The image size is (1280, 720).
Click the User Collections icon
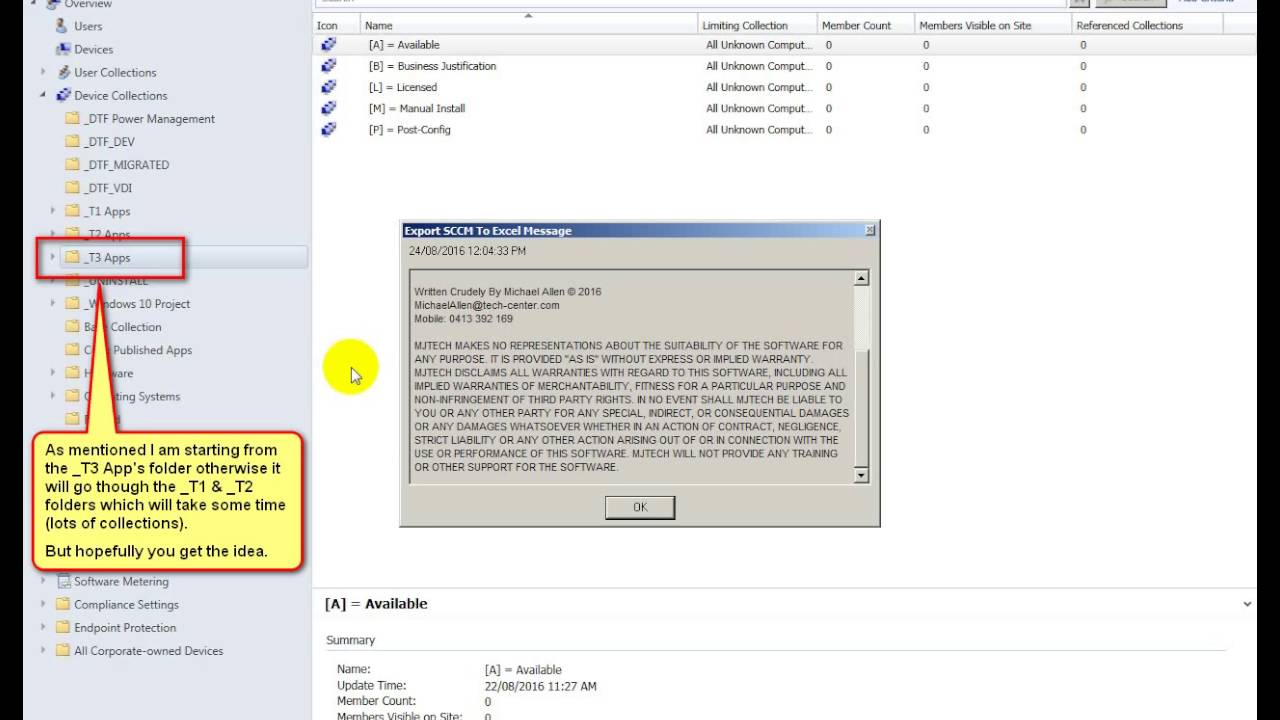pyautogui.click(x=64, y=72)
